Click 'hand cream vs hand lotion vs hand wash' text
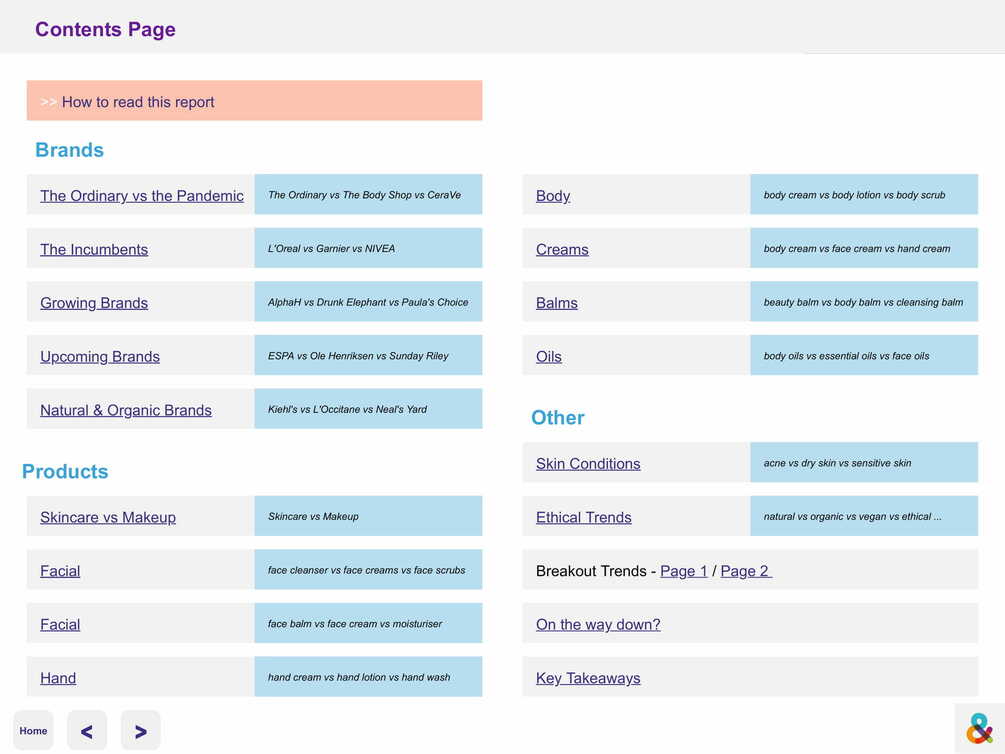The image size is (1005, 754). click(359, 677)
